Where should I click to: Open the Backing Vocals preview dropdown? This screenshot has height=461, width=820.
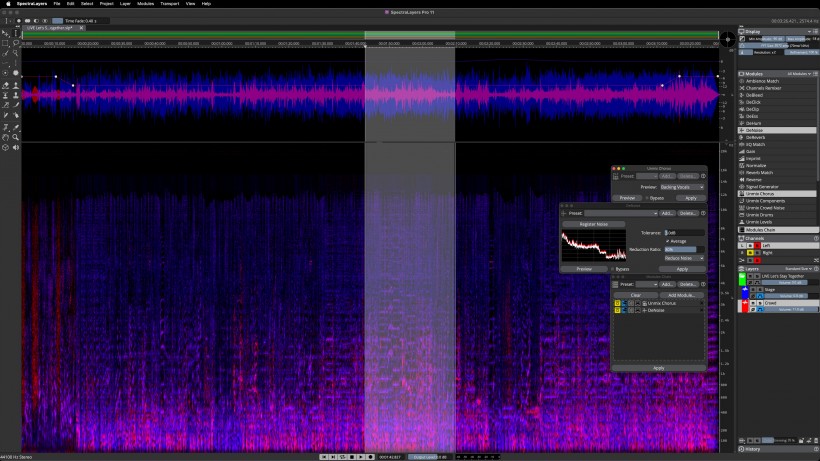(x=681, y=187)
